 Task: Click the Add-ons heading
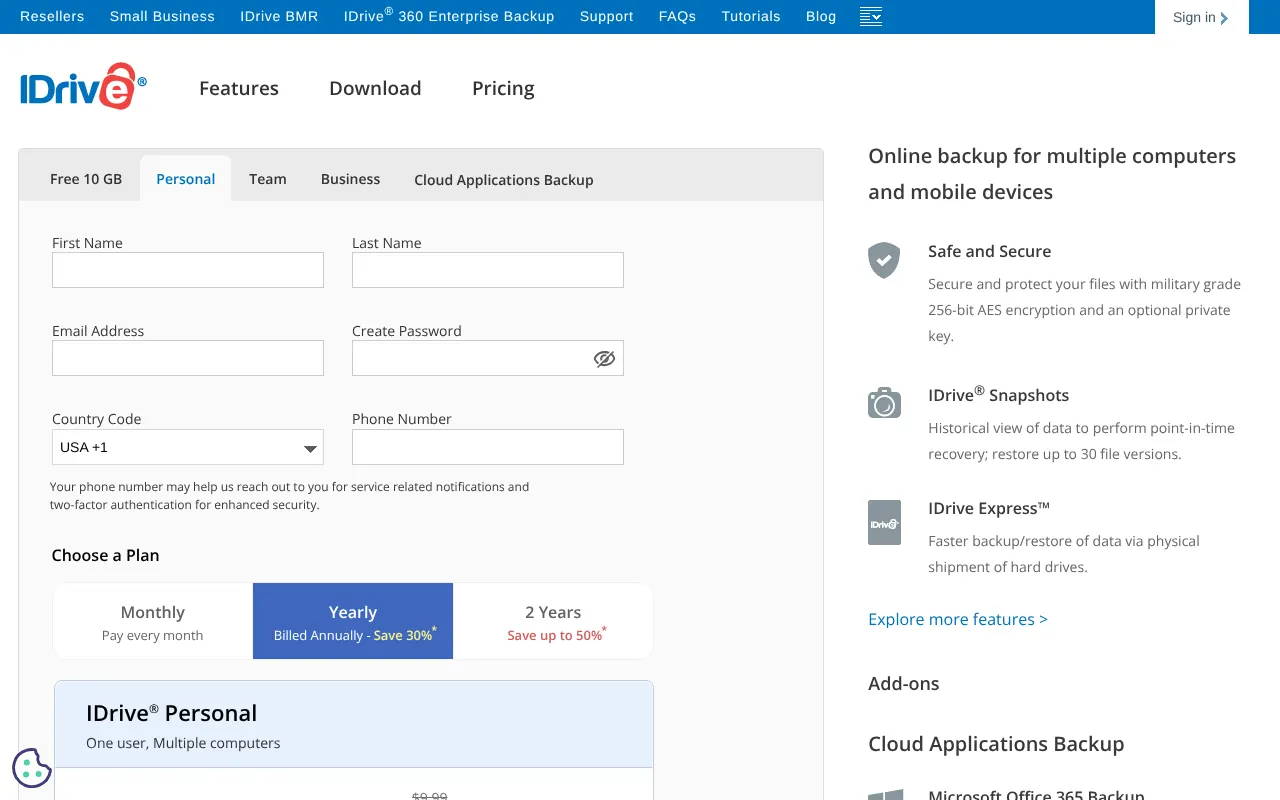904,684
